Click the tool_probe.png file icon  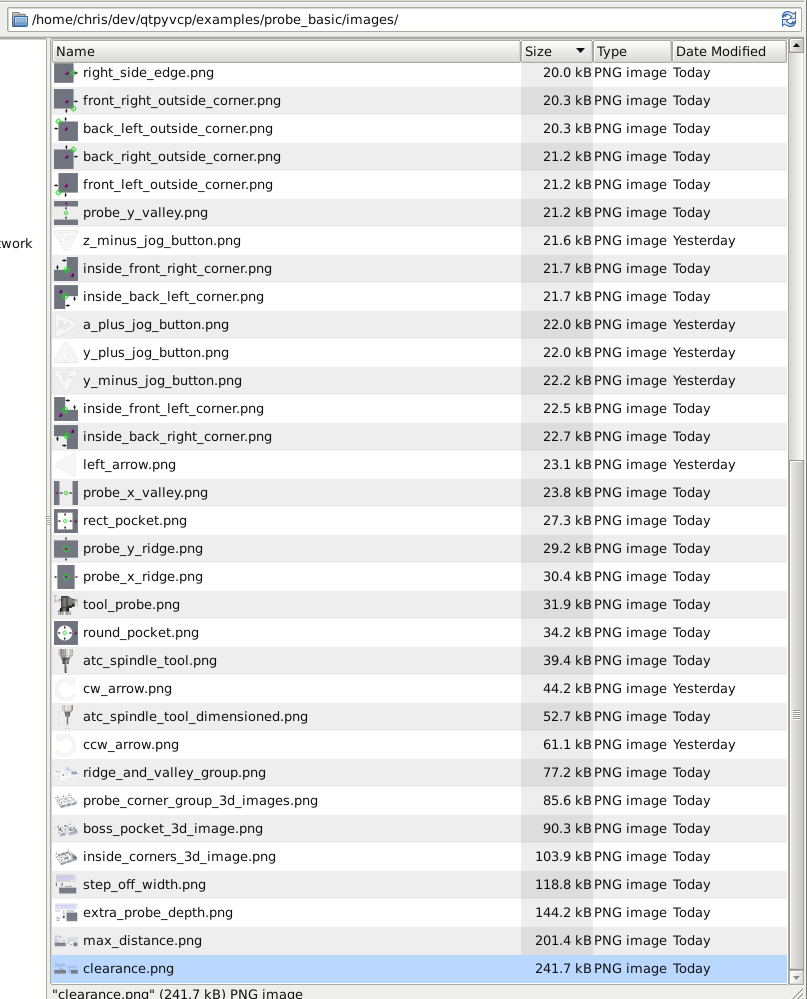point(66,605)
